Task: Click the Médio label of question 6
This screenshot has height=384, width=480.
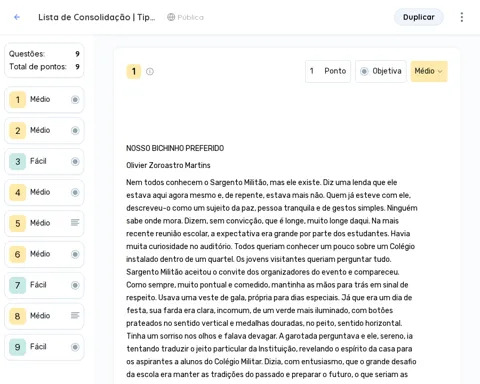Action: pyautogui.click(x=40, y=254)
